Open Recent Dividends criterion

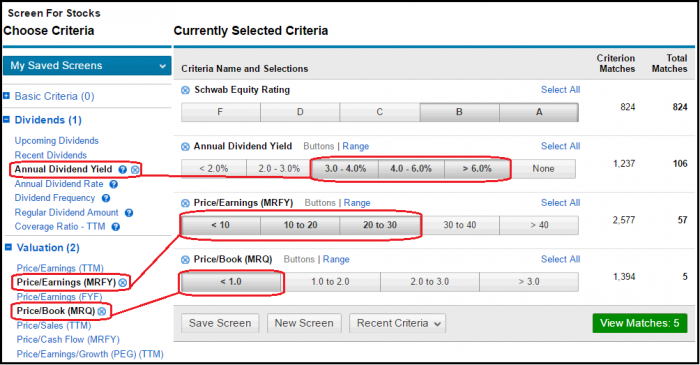click(x=50, y=155)
